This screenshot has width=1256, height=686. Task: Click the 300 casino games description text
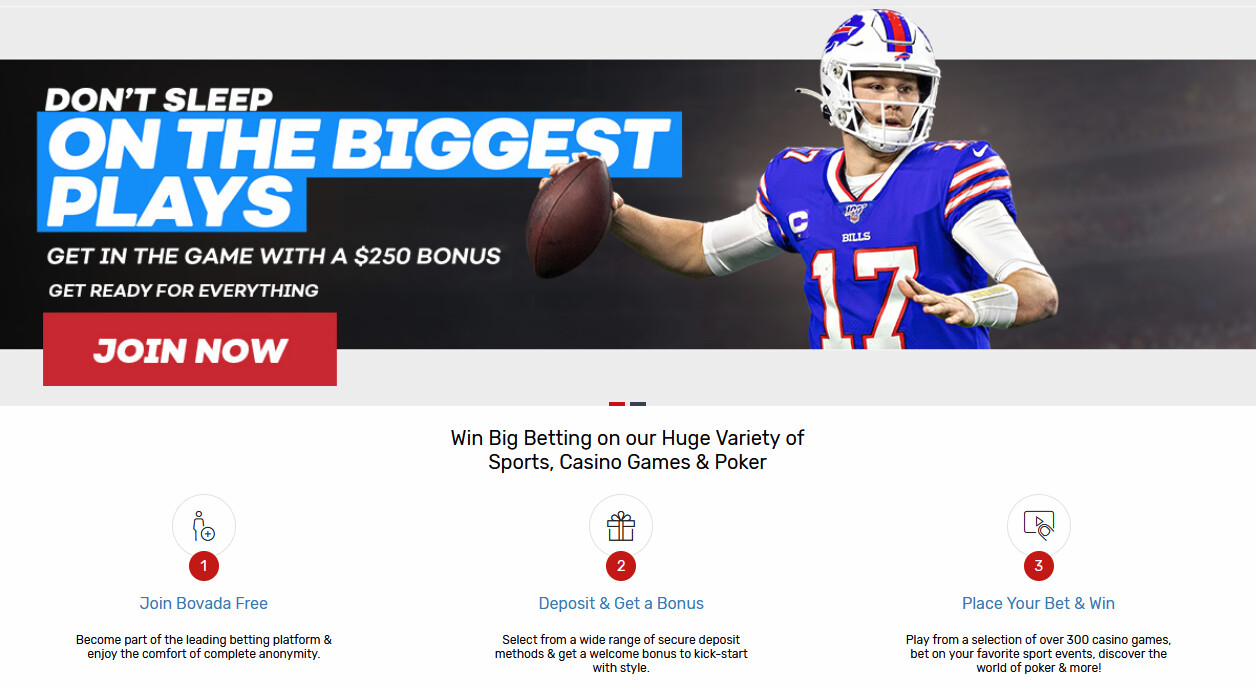pyautogui.click(x=1039, y=654)
